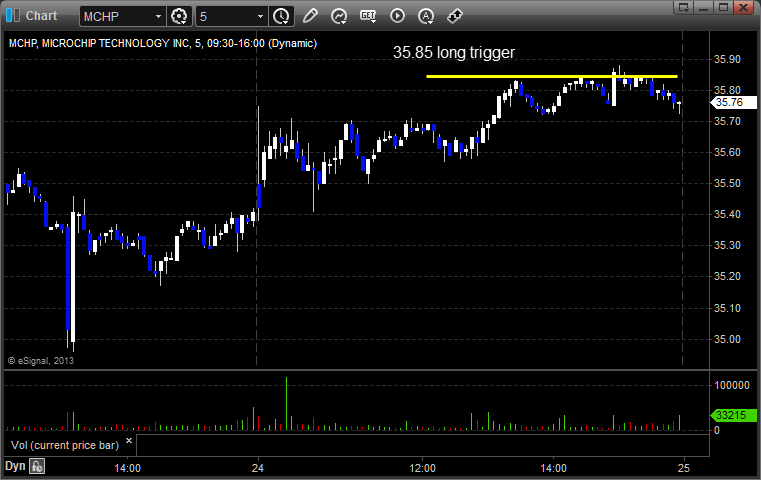Select the yellow 35.85 trigger line

tap(552, 76)
